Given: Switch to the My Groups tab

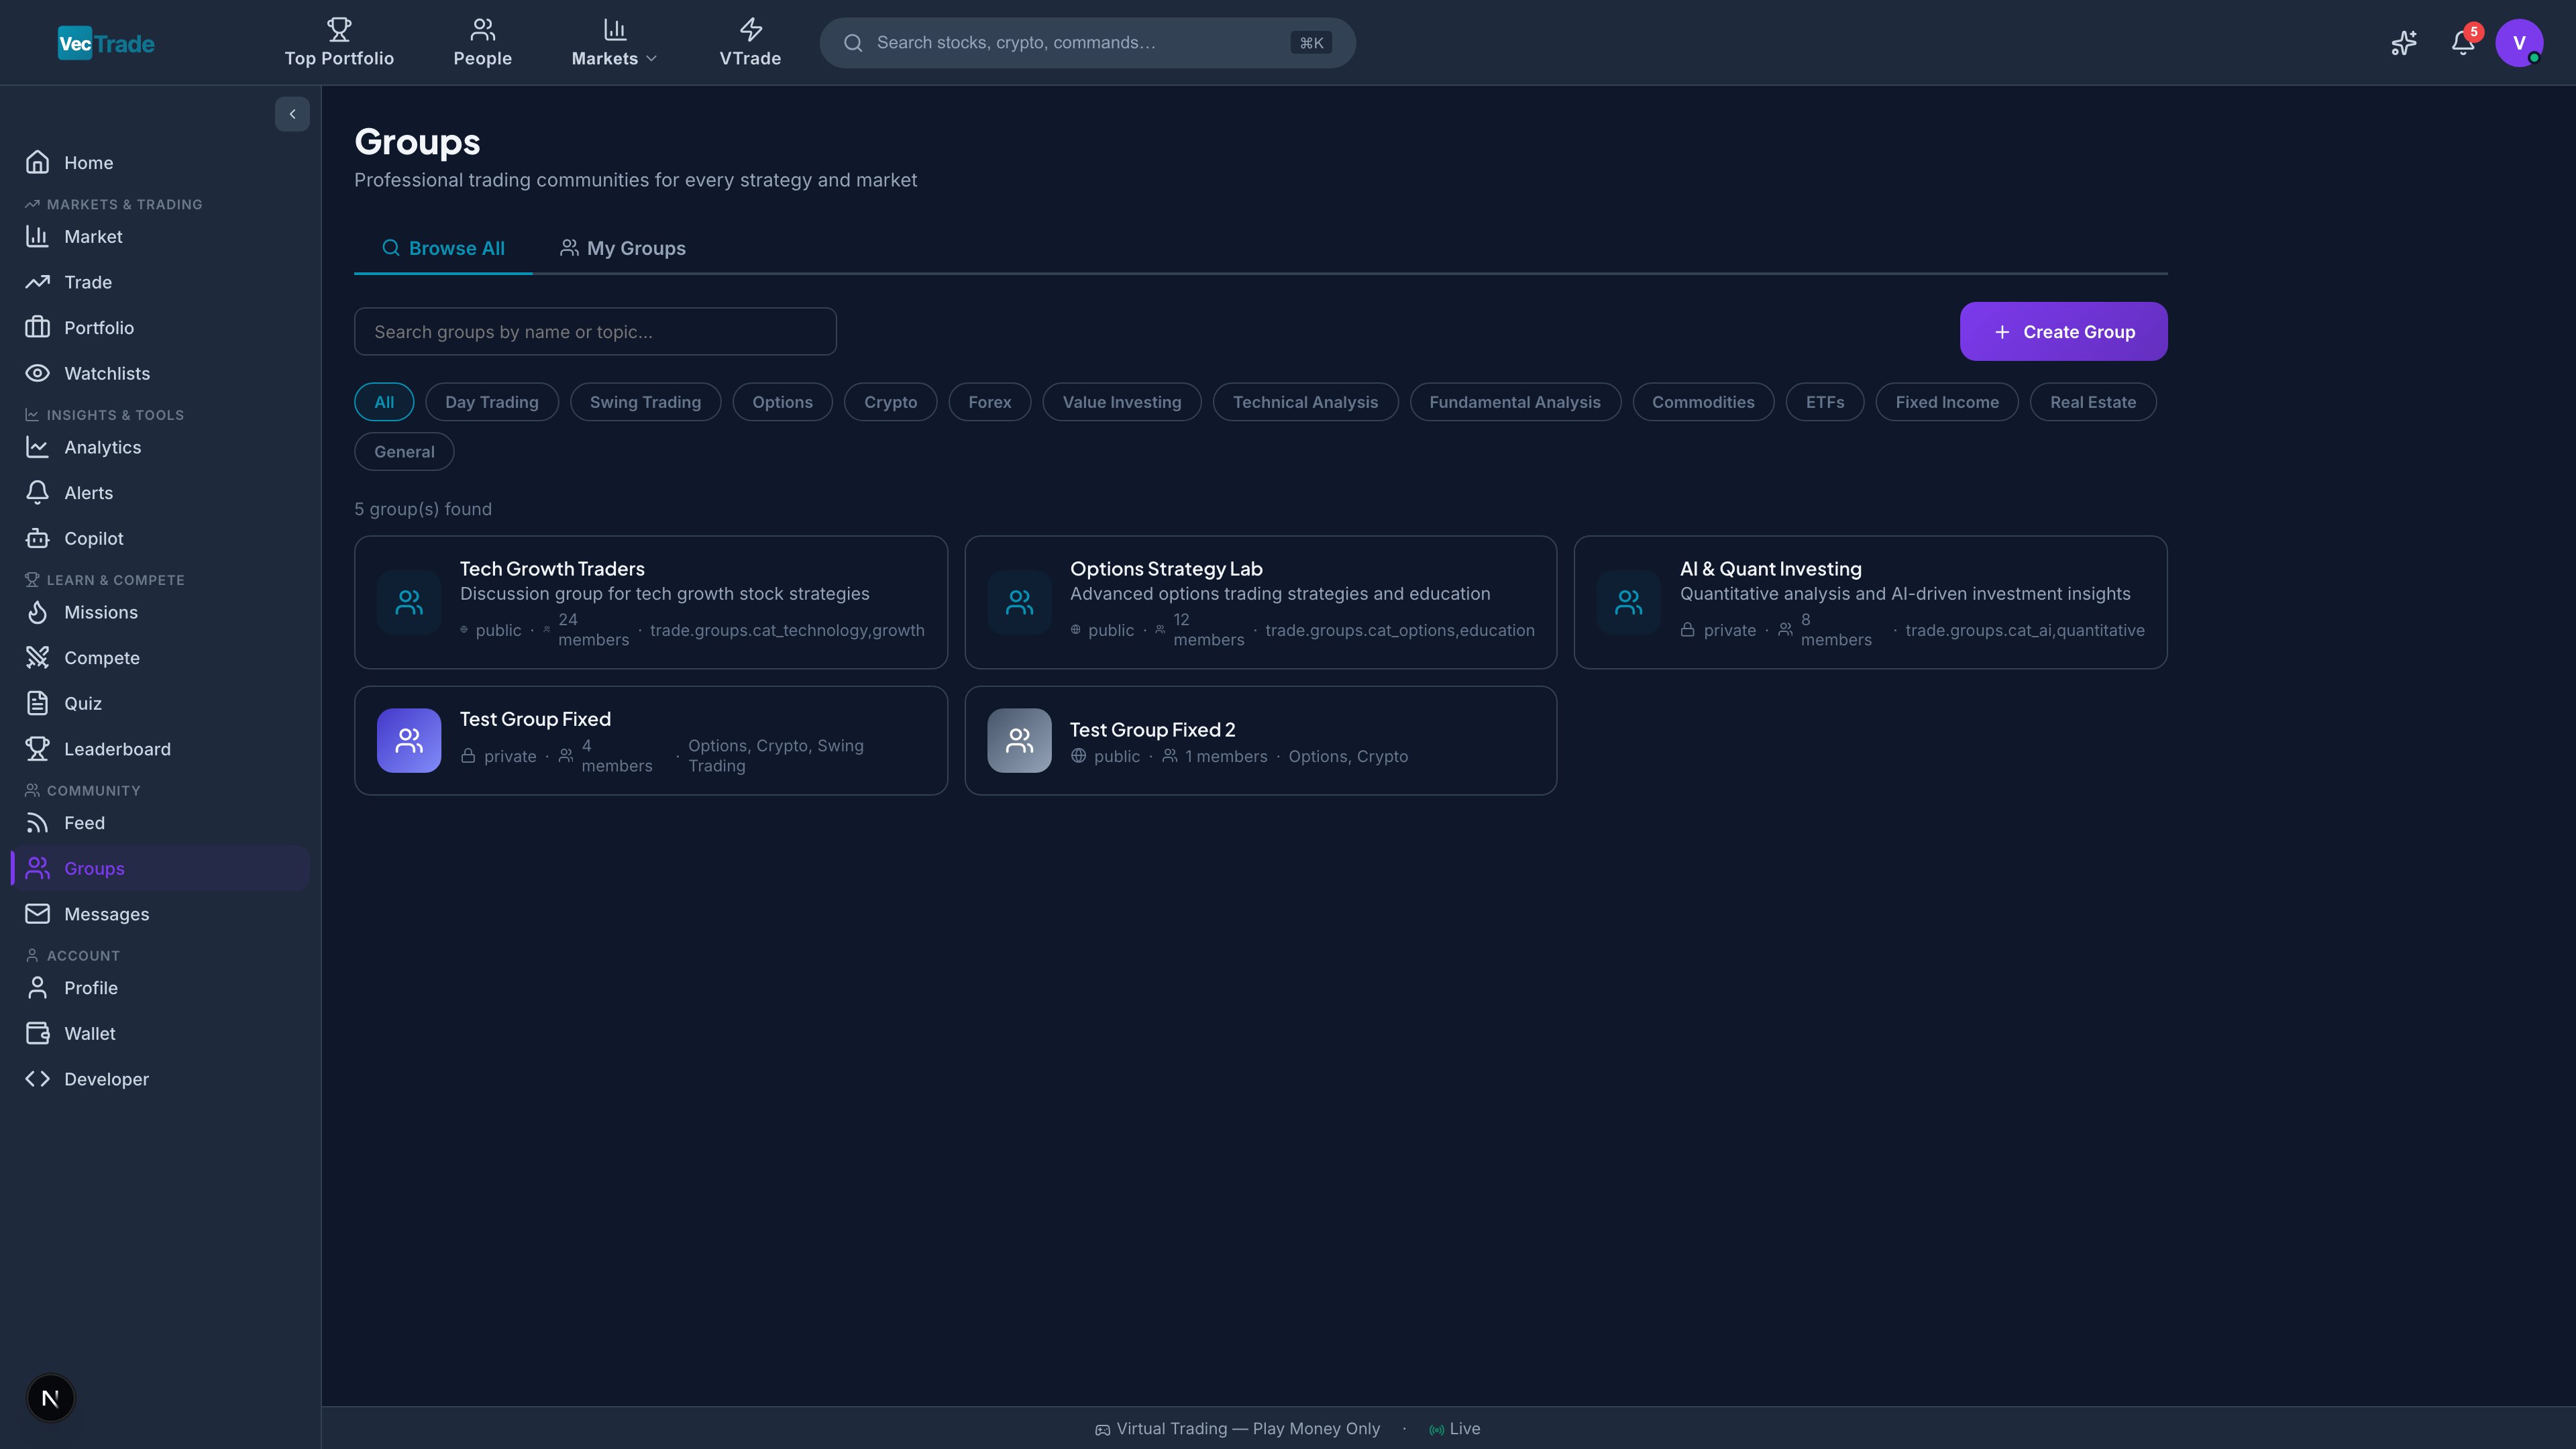Looking at the screenshot, I should 622,248.
